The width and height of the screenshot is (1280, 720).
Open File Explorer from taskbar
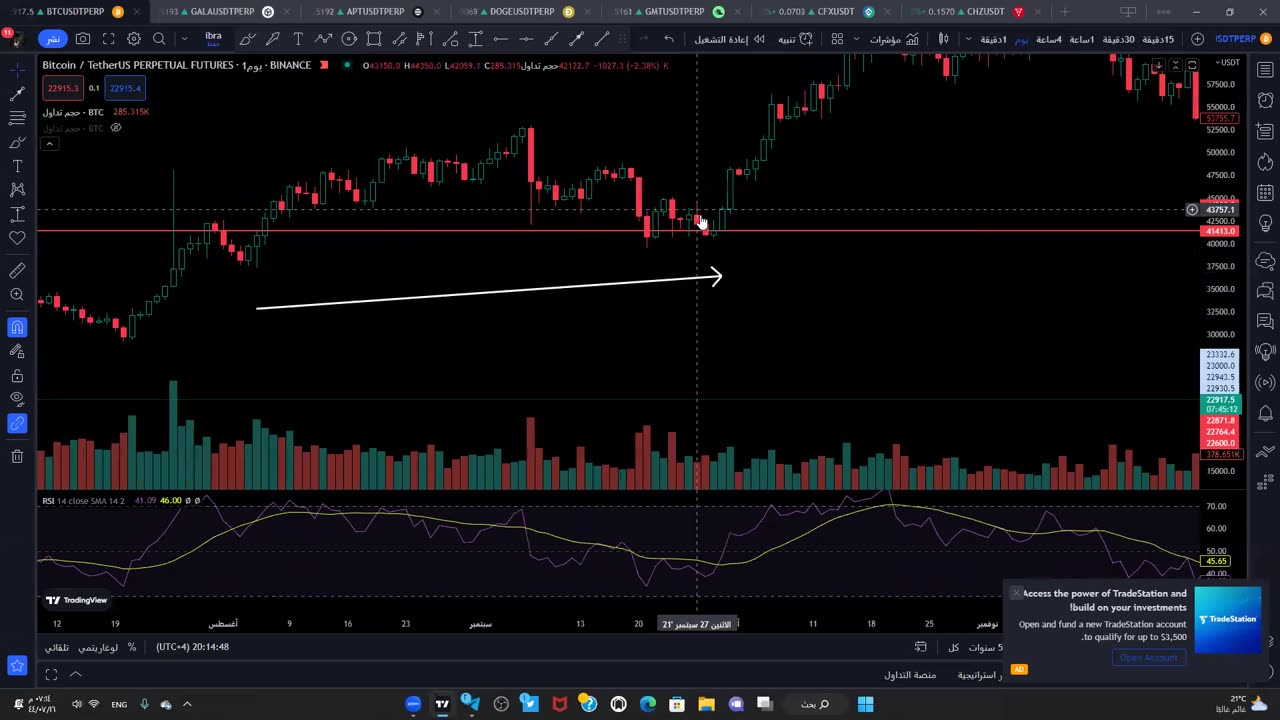coord(707,704)
